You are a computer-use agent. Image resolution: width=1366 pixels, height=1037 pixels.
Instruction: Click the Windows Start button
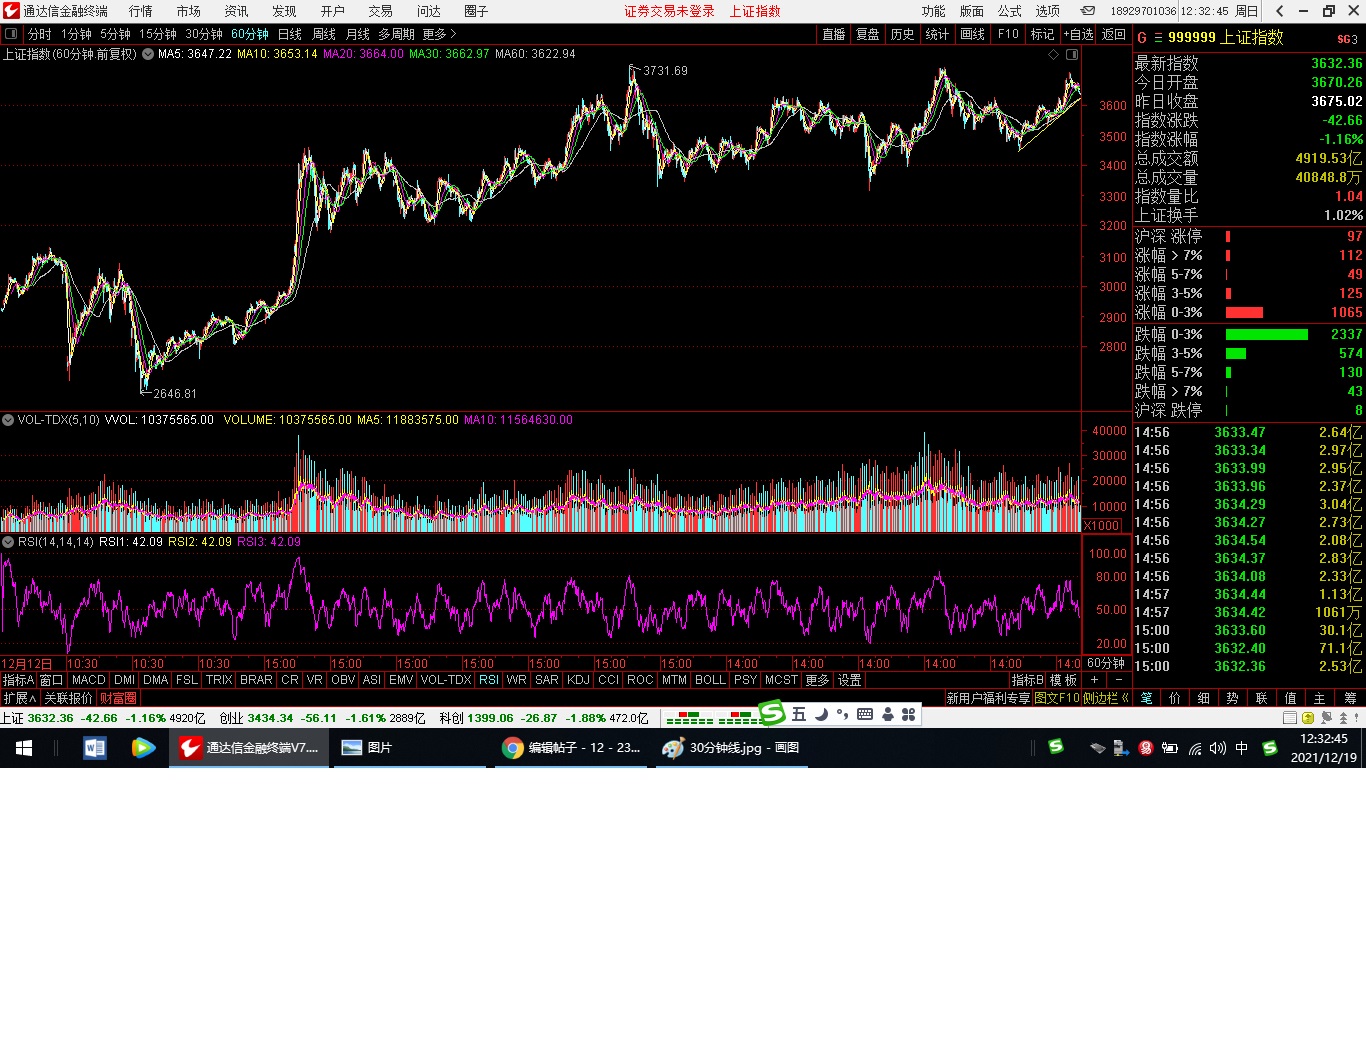[x=24, y=747]
